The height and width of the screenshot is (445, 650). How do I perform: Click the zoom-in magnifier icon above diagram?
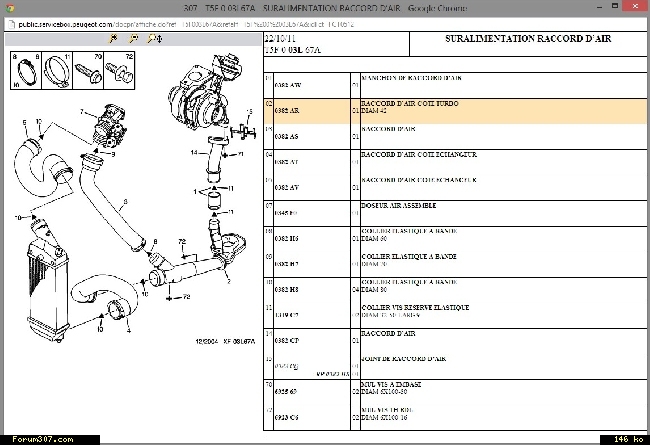113,39
